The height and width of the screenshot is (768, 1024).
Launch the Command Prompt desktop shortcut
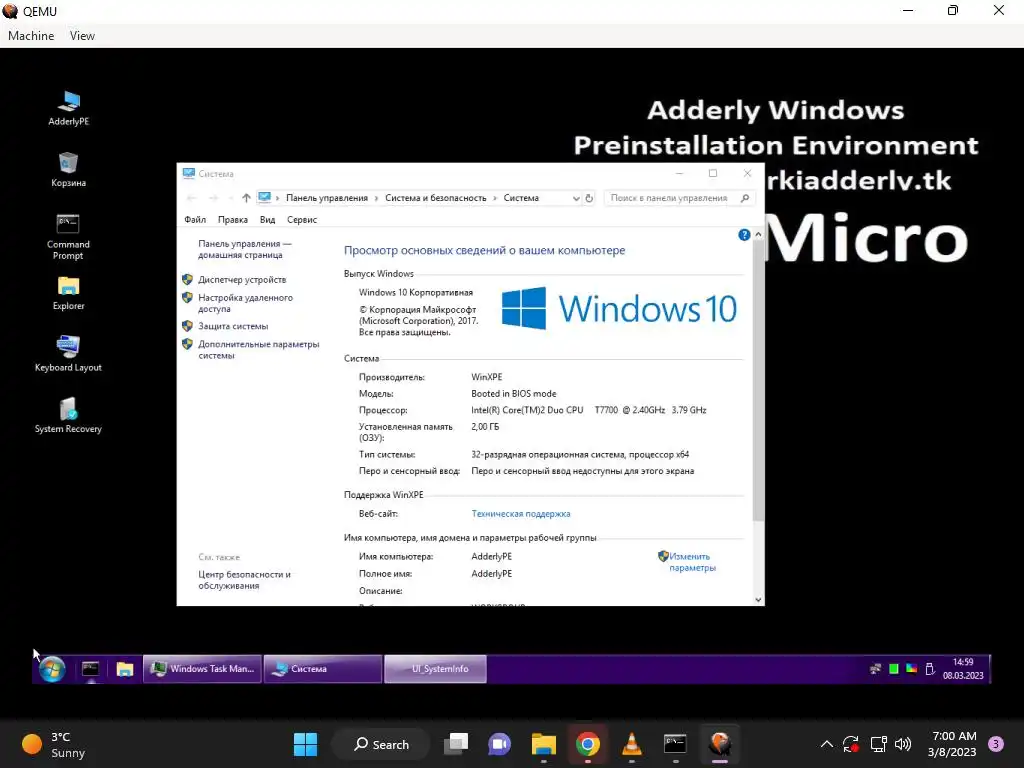pos(68,236)
